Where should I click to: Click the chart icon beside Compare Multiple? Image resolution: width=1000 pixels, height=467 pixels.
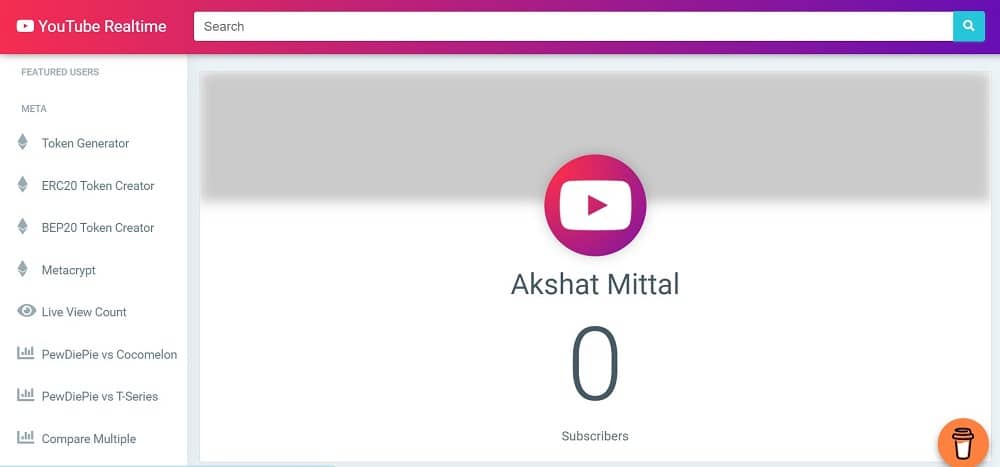tap(26, 437)
